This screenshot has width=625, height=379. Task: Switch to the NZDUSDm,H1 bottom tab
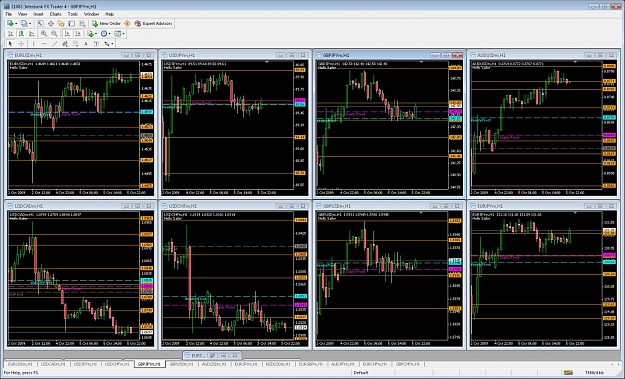tap(278, 364)
